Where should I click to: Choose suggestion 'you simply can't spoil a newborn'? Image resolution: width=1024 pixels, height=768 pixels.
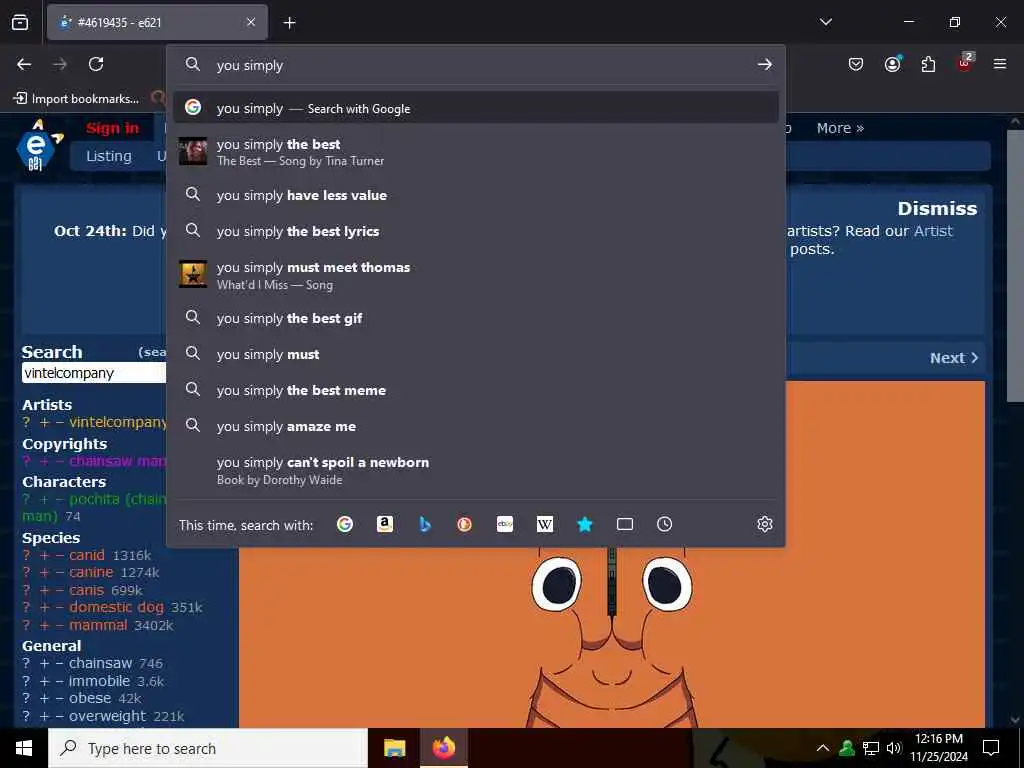tap(475, 470)
